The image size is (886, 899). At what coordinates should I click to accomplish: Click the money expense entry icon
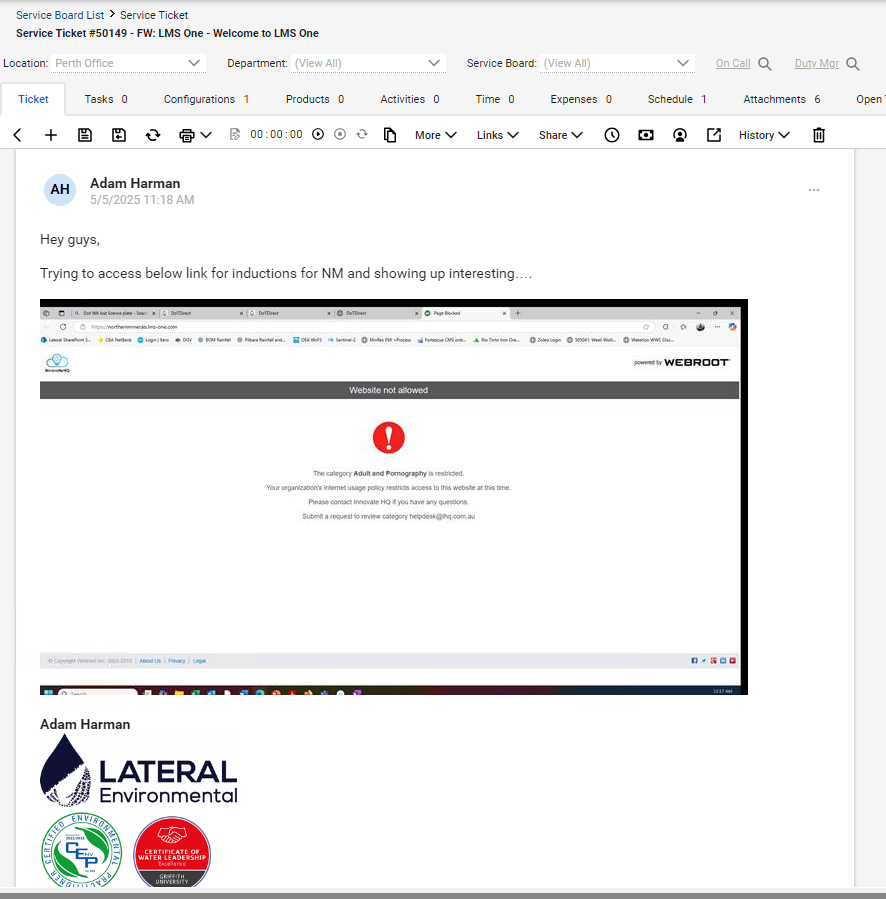tap(646, 135)
